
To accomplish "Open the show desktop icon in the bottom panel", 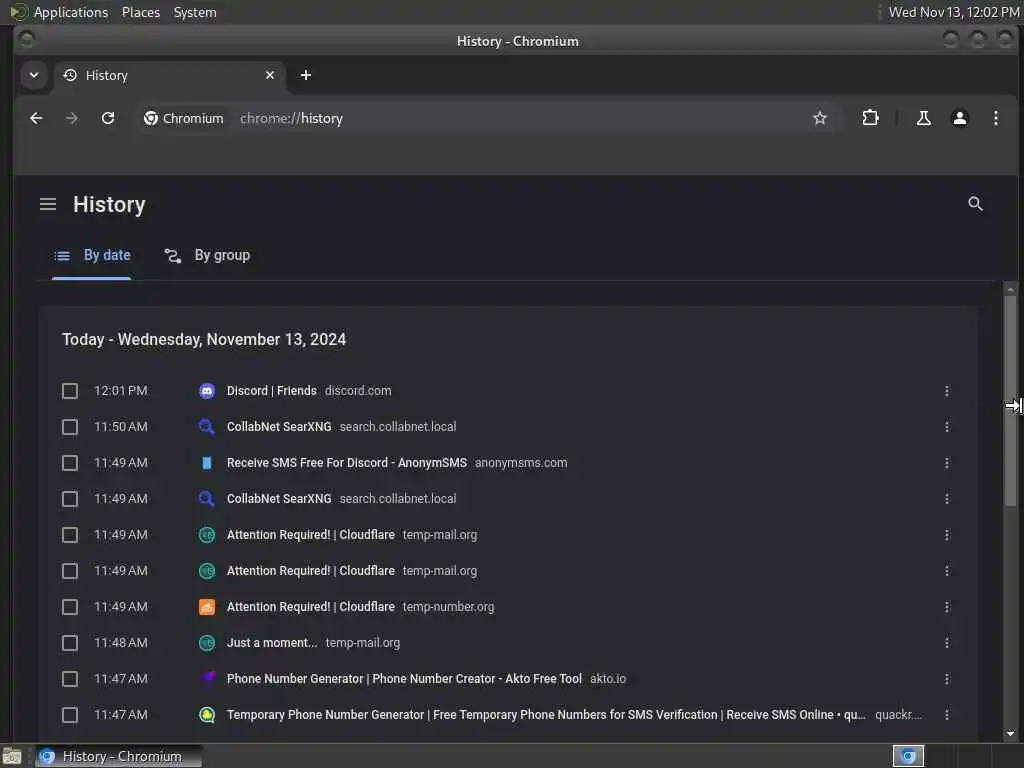I will (12, 756).
